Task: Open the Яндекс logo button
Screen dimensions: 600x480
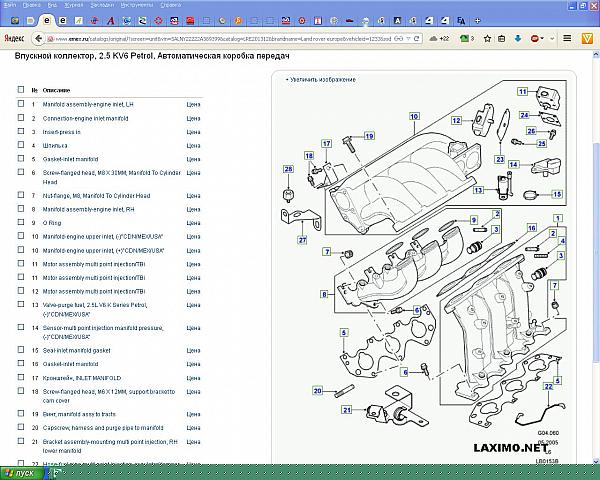Action: coord(14,38)
